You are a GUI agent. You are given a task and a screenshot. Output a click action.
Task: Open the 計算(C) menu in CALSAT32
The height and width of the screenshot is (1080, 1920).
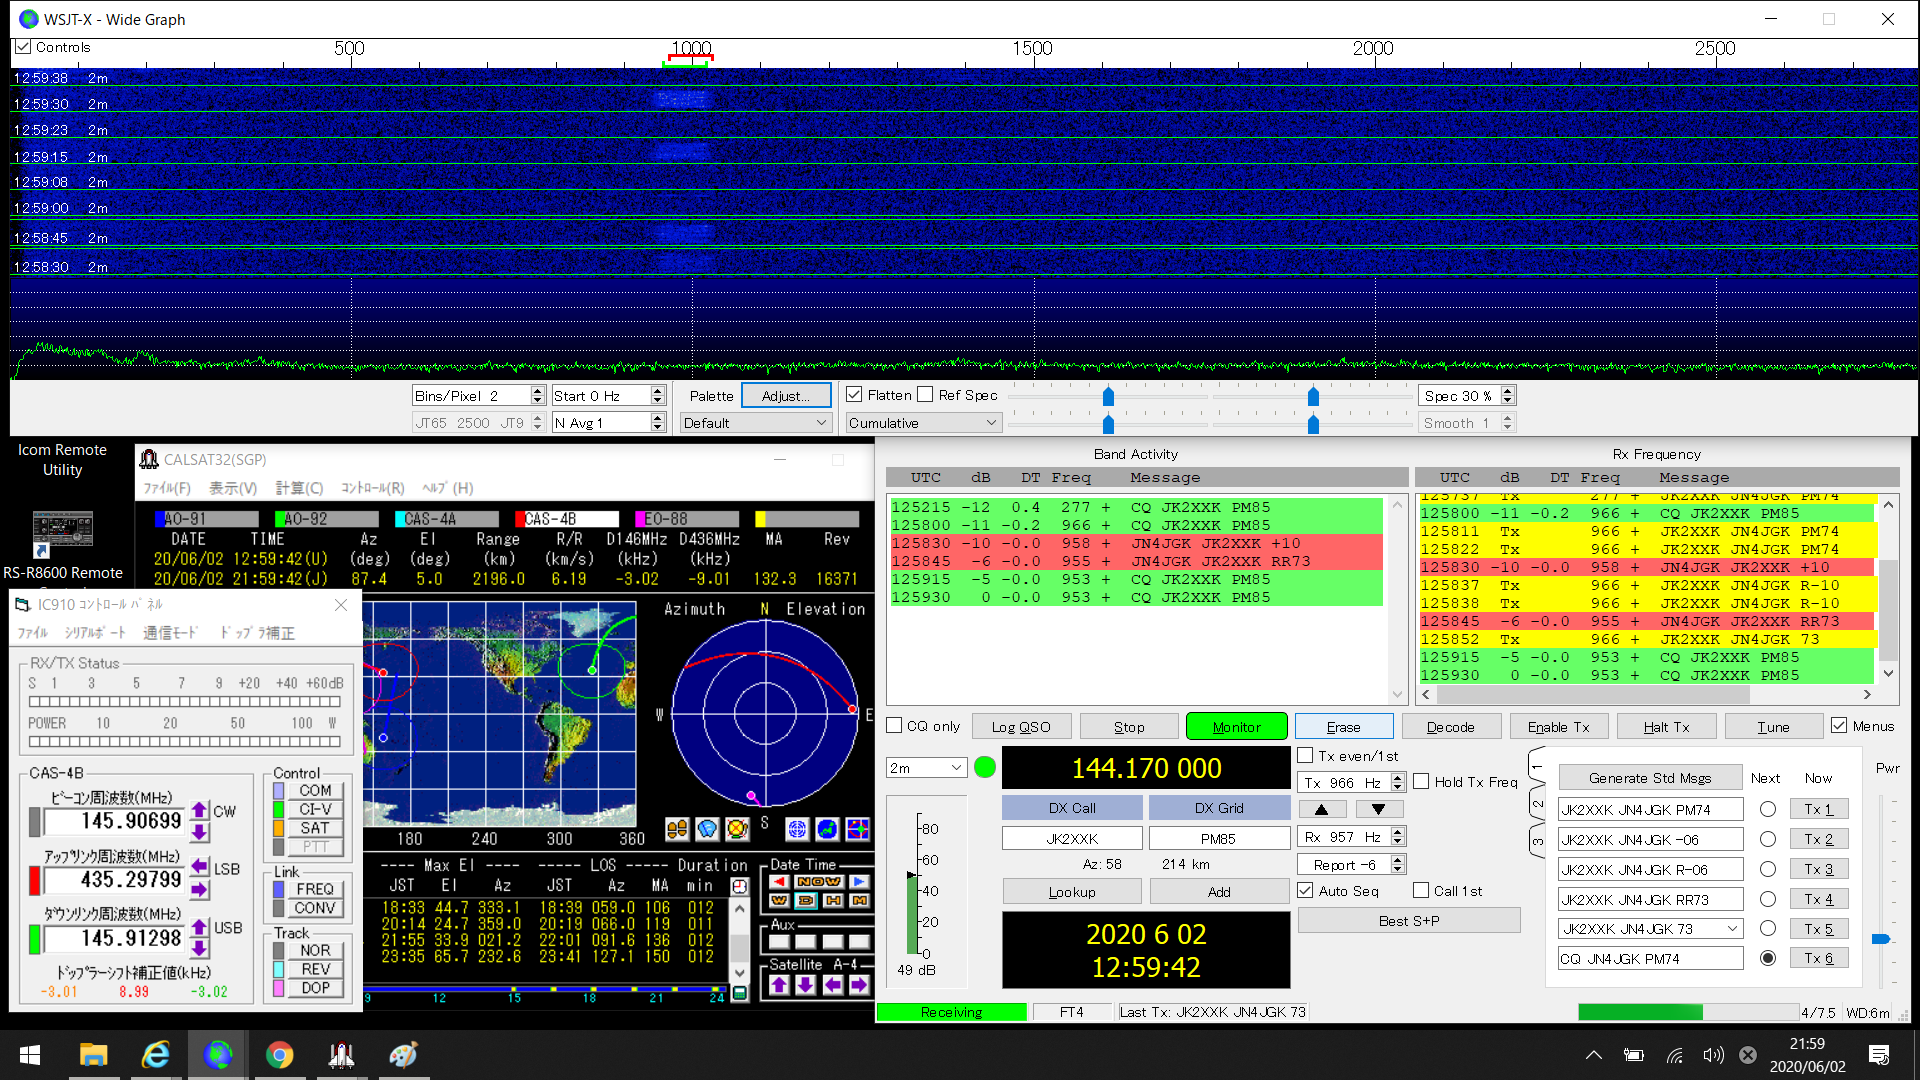tap(299, 488)
